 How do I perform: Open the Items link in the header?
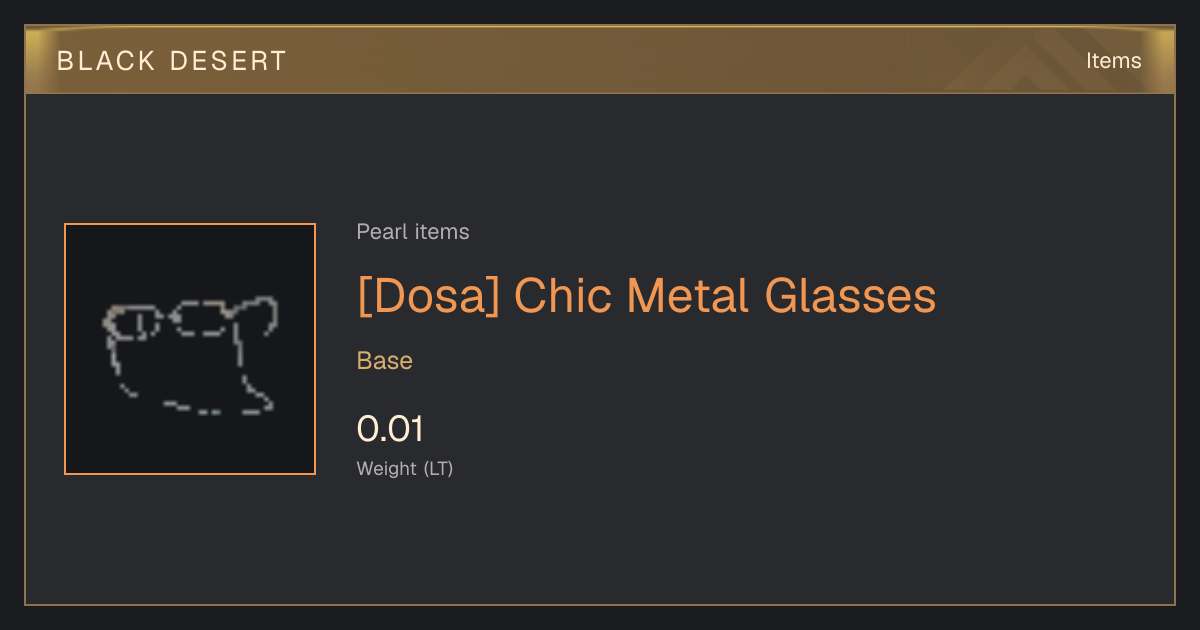[1113, 61]
